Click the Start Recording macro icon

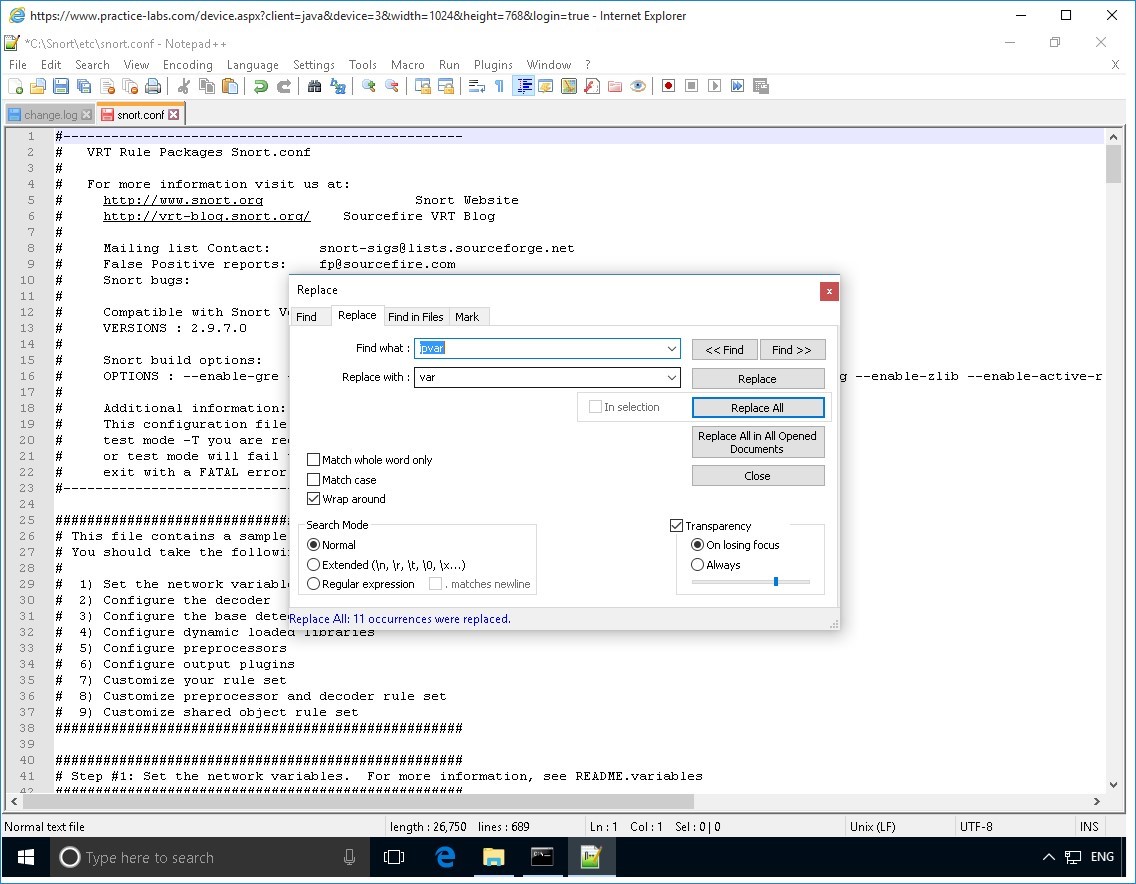(668, 87)
